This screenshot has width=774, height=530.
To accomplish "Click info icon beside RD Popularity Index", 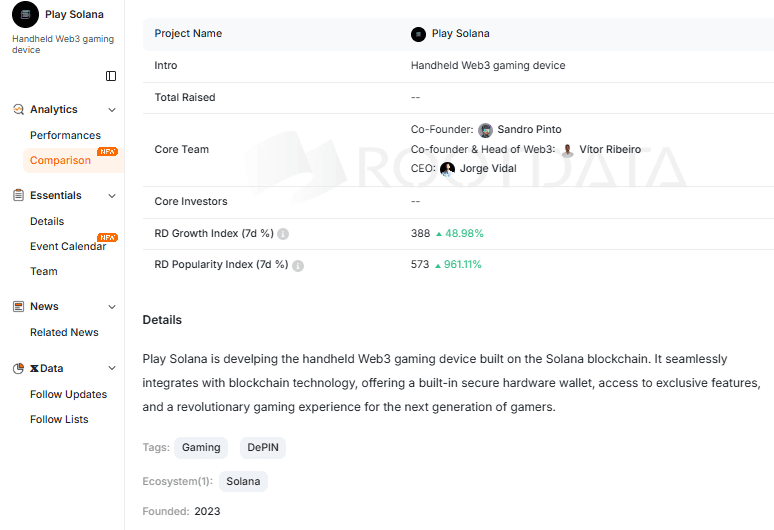I will tap(298, 265).
